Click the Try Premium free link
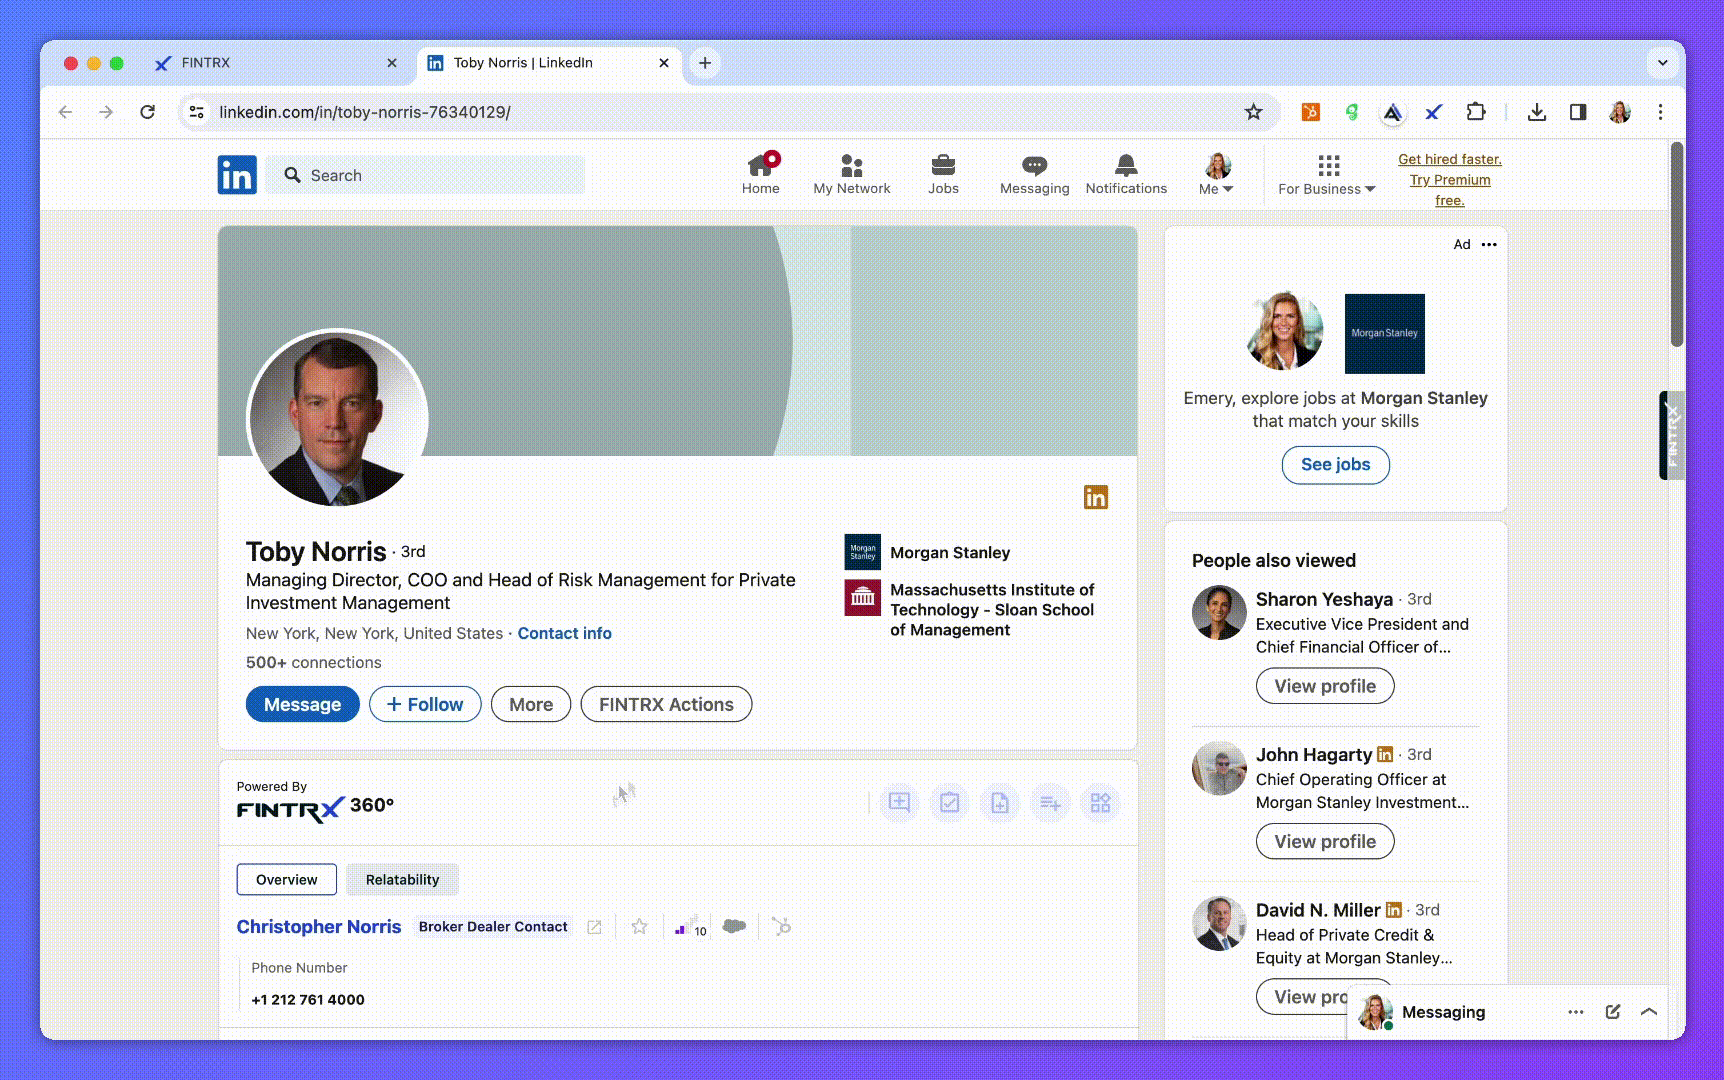1724x1080 pixels. pyautogui.click(x=1450, y=180)
